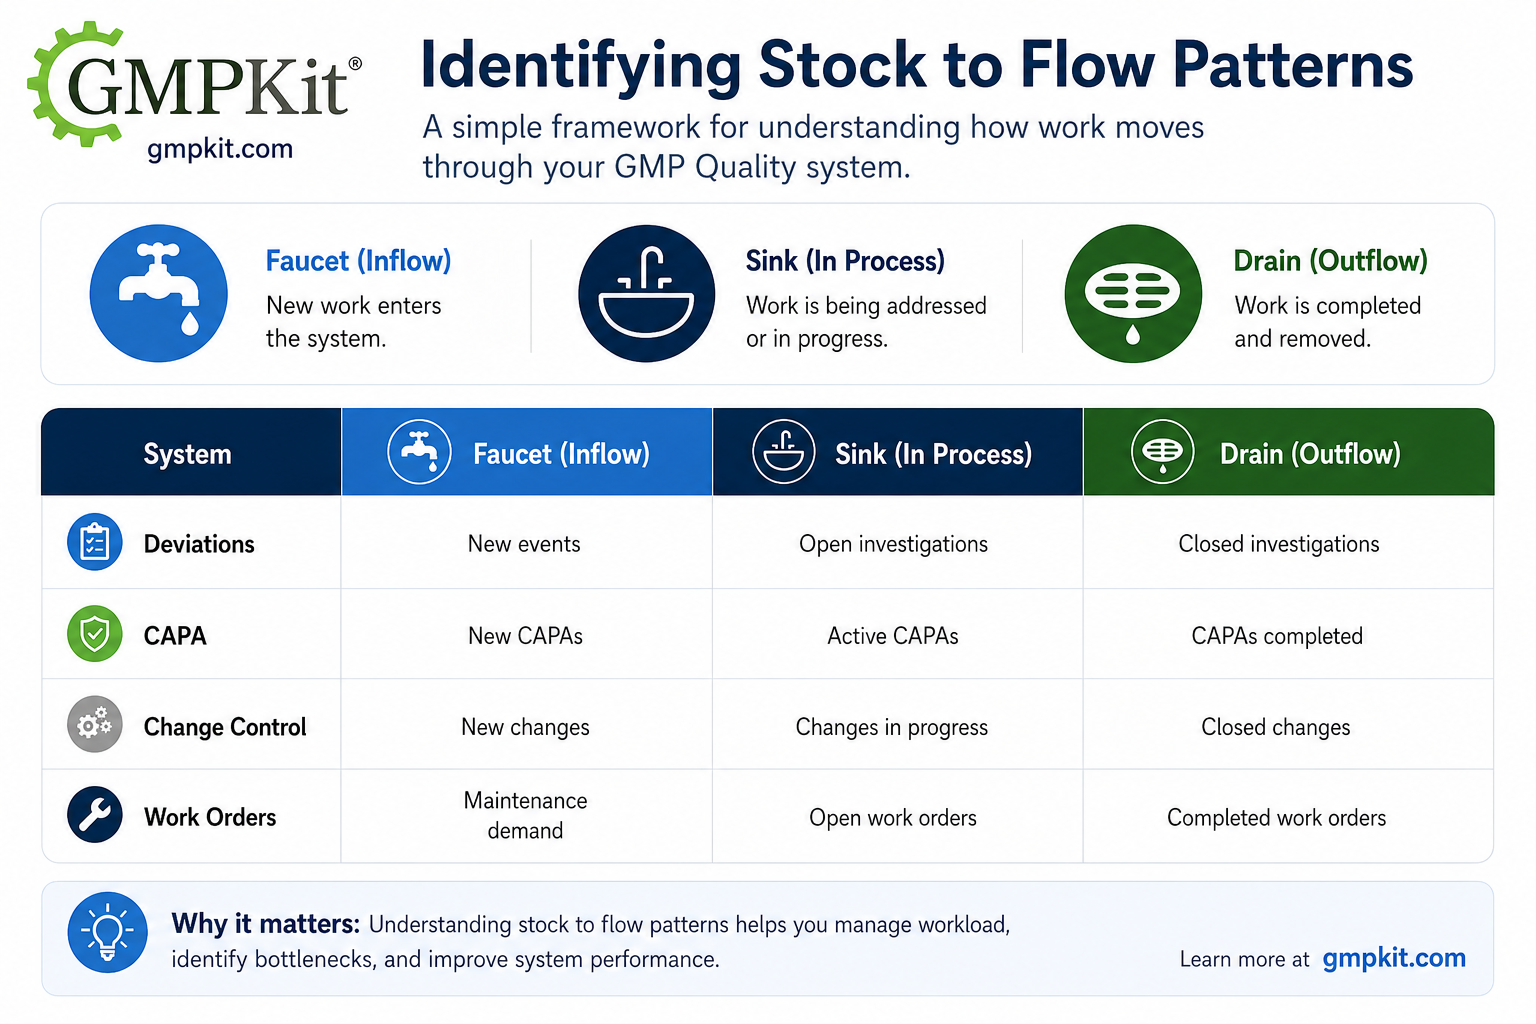Click the large green drain icon
Viewport: 1536px width, 1024px height.
(1133, 293)
